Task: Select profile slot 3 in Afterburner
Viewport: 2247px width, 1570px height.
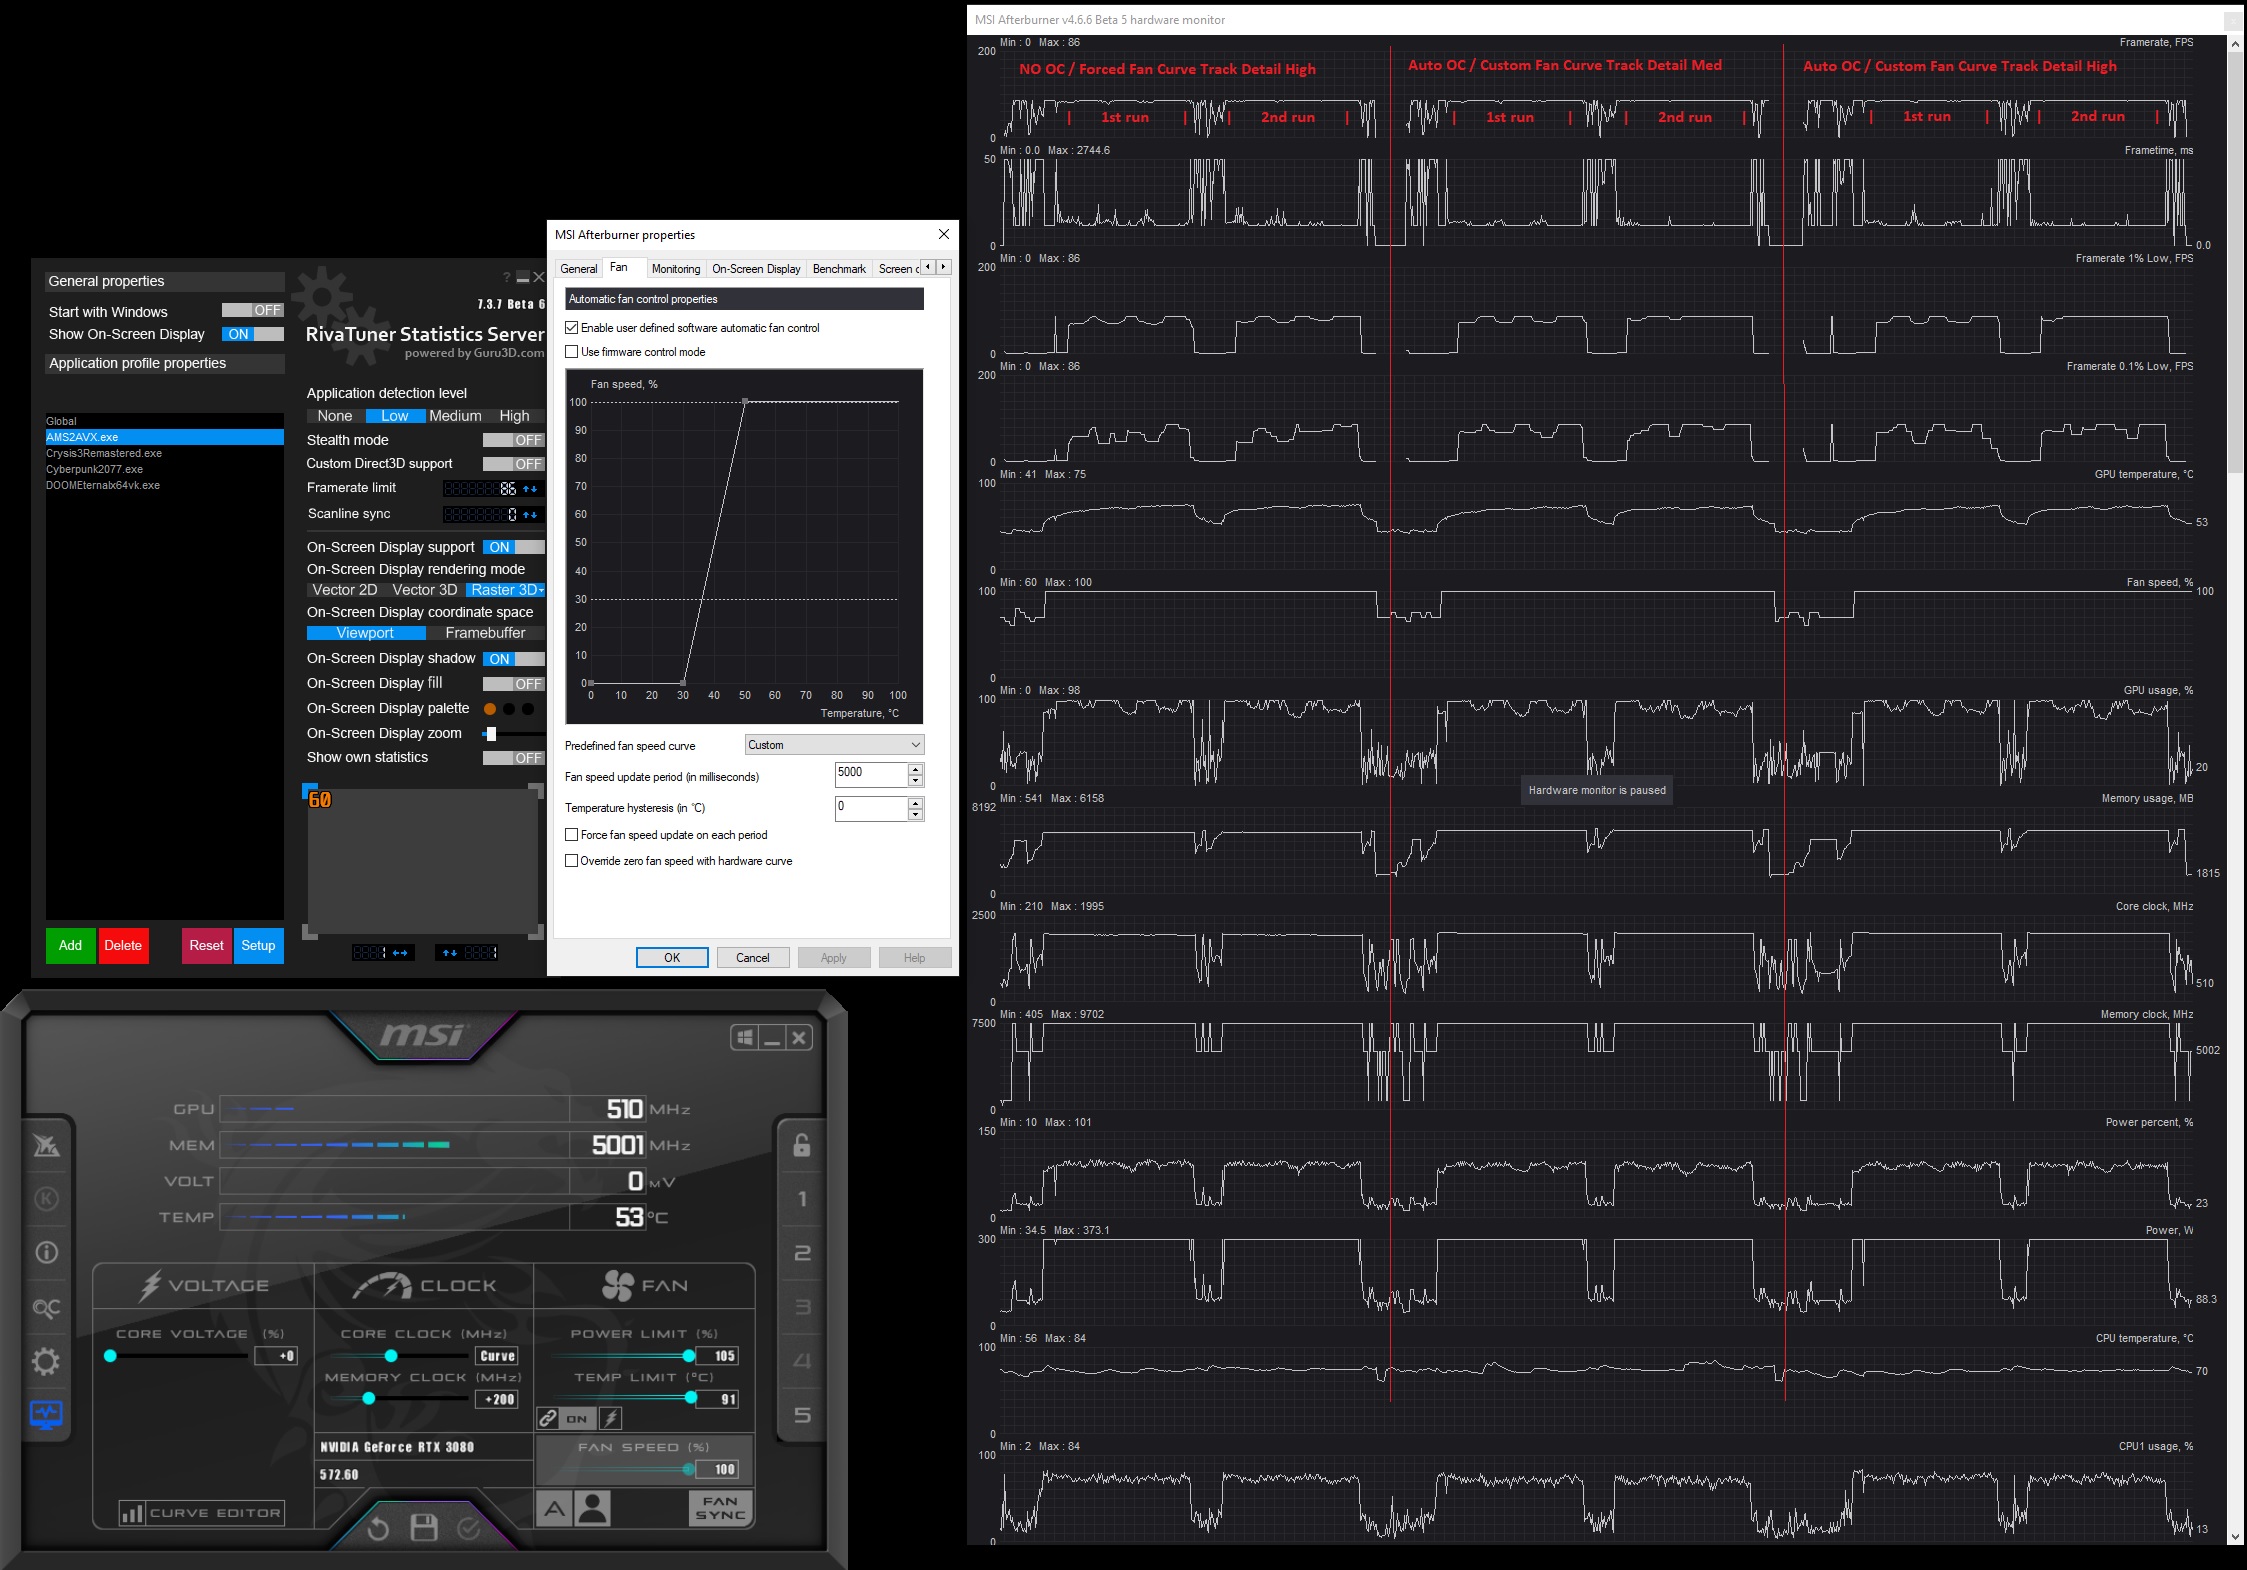Action: pos(802,1307)
